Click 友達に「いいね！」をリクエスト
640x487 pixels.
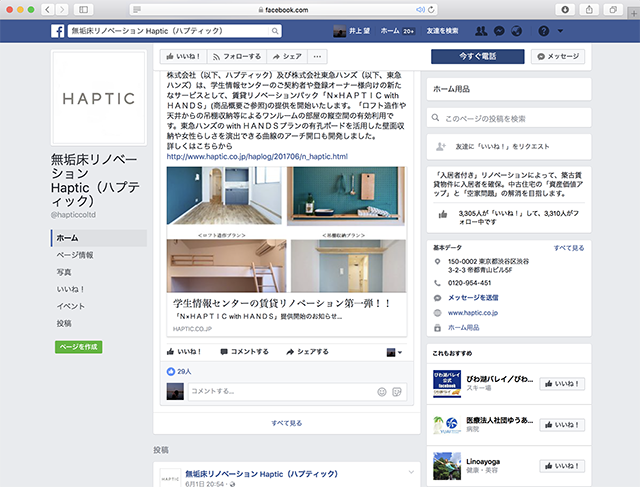[x=509, y=147]
